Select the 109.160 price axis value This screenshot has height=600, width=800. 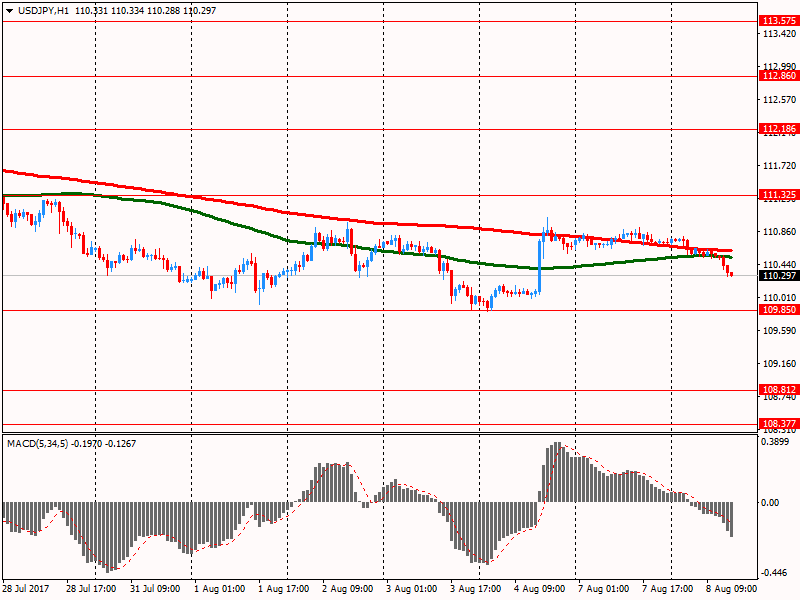coord(779,364)
